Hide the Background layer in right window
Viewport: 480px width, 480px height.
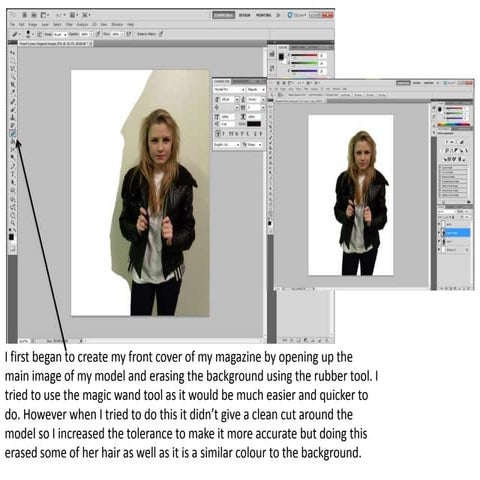(440, 250)
